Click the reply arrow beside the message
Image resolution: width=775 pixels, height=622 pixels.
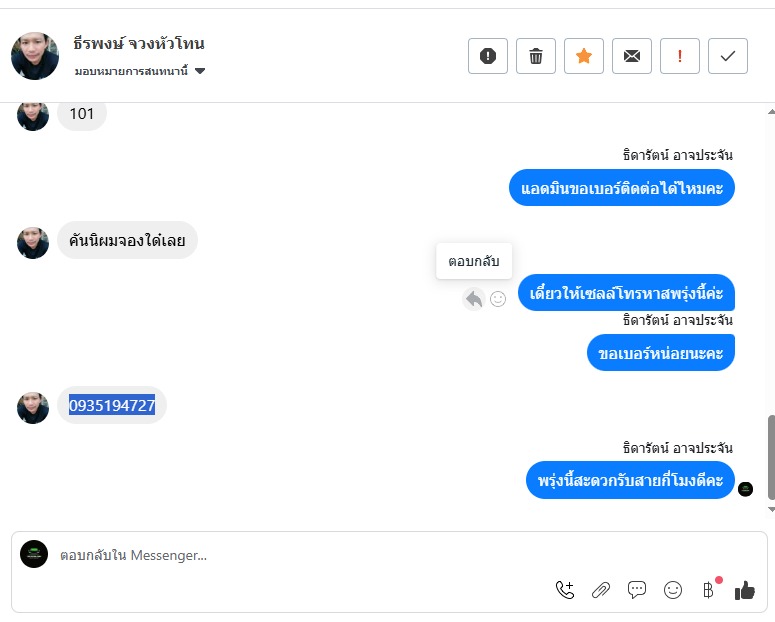tap(474, 298)
